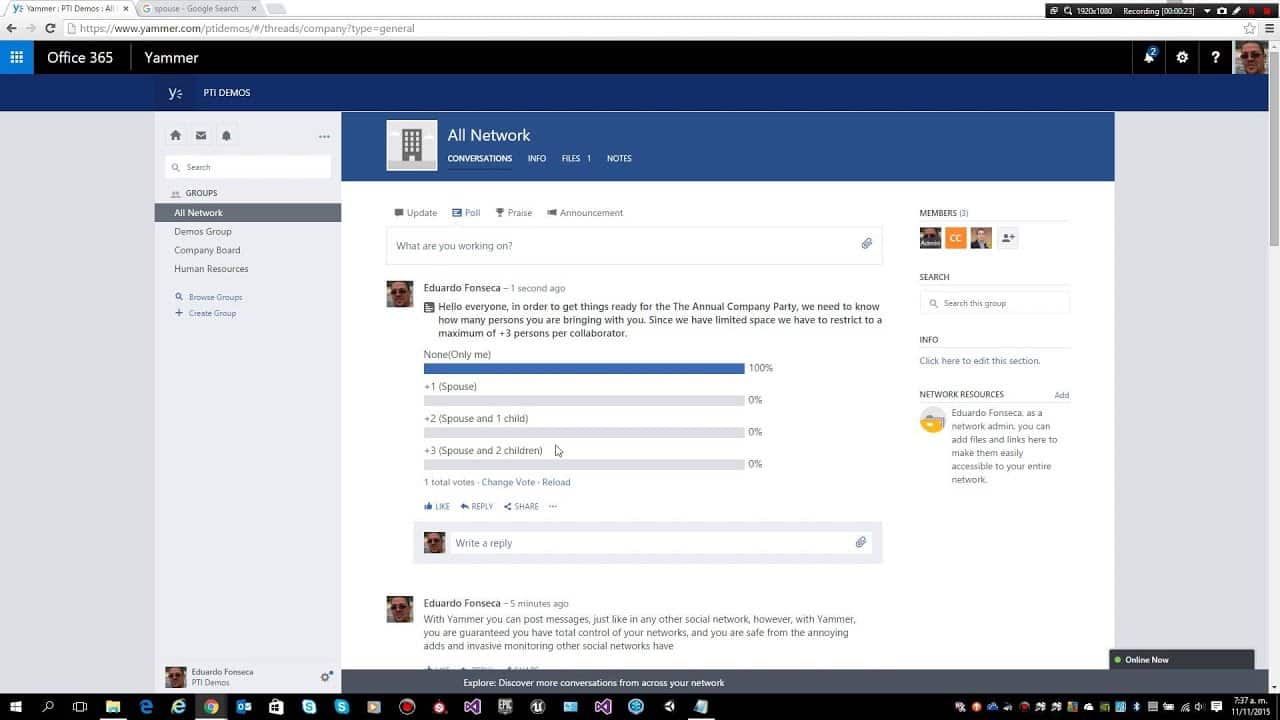Open the Online Now chat panel
The height and width of the screenshot is (720, 1280).
point(1181,660)
